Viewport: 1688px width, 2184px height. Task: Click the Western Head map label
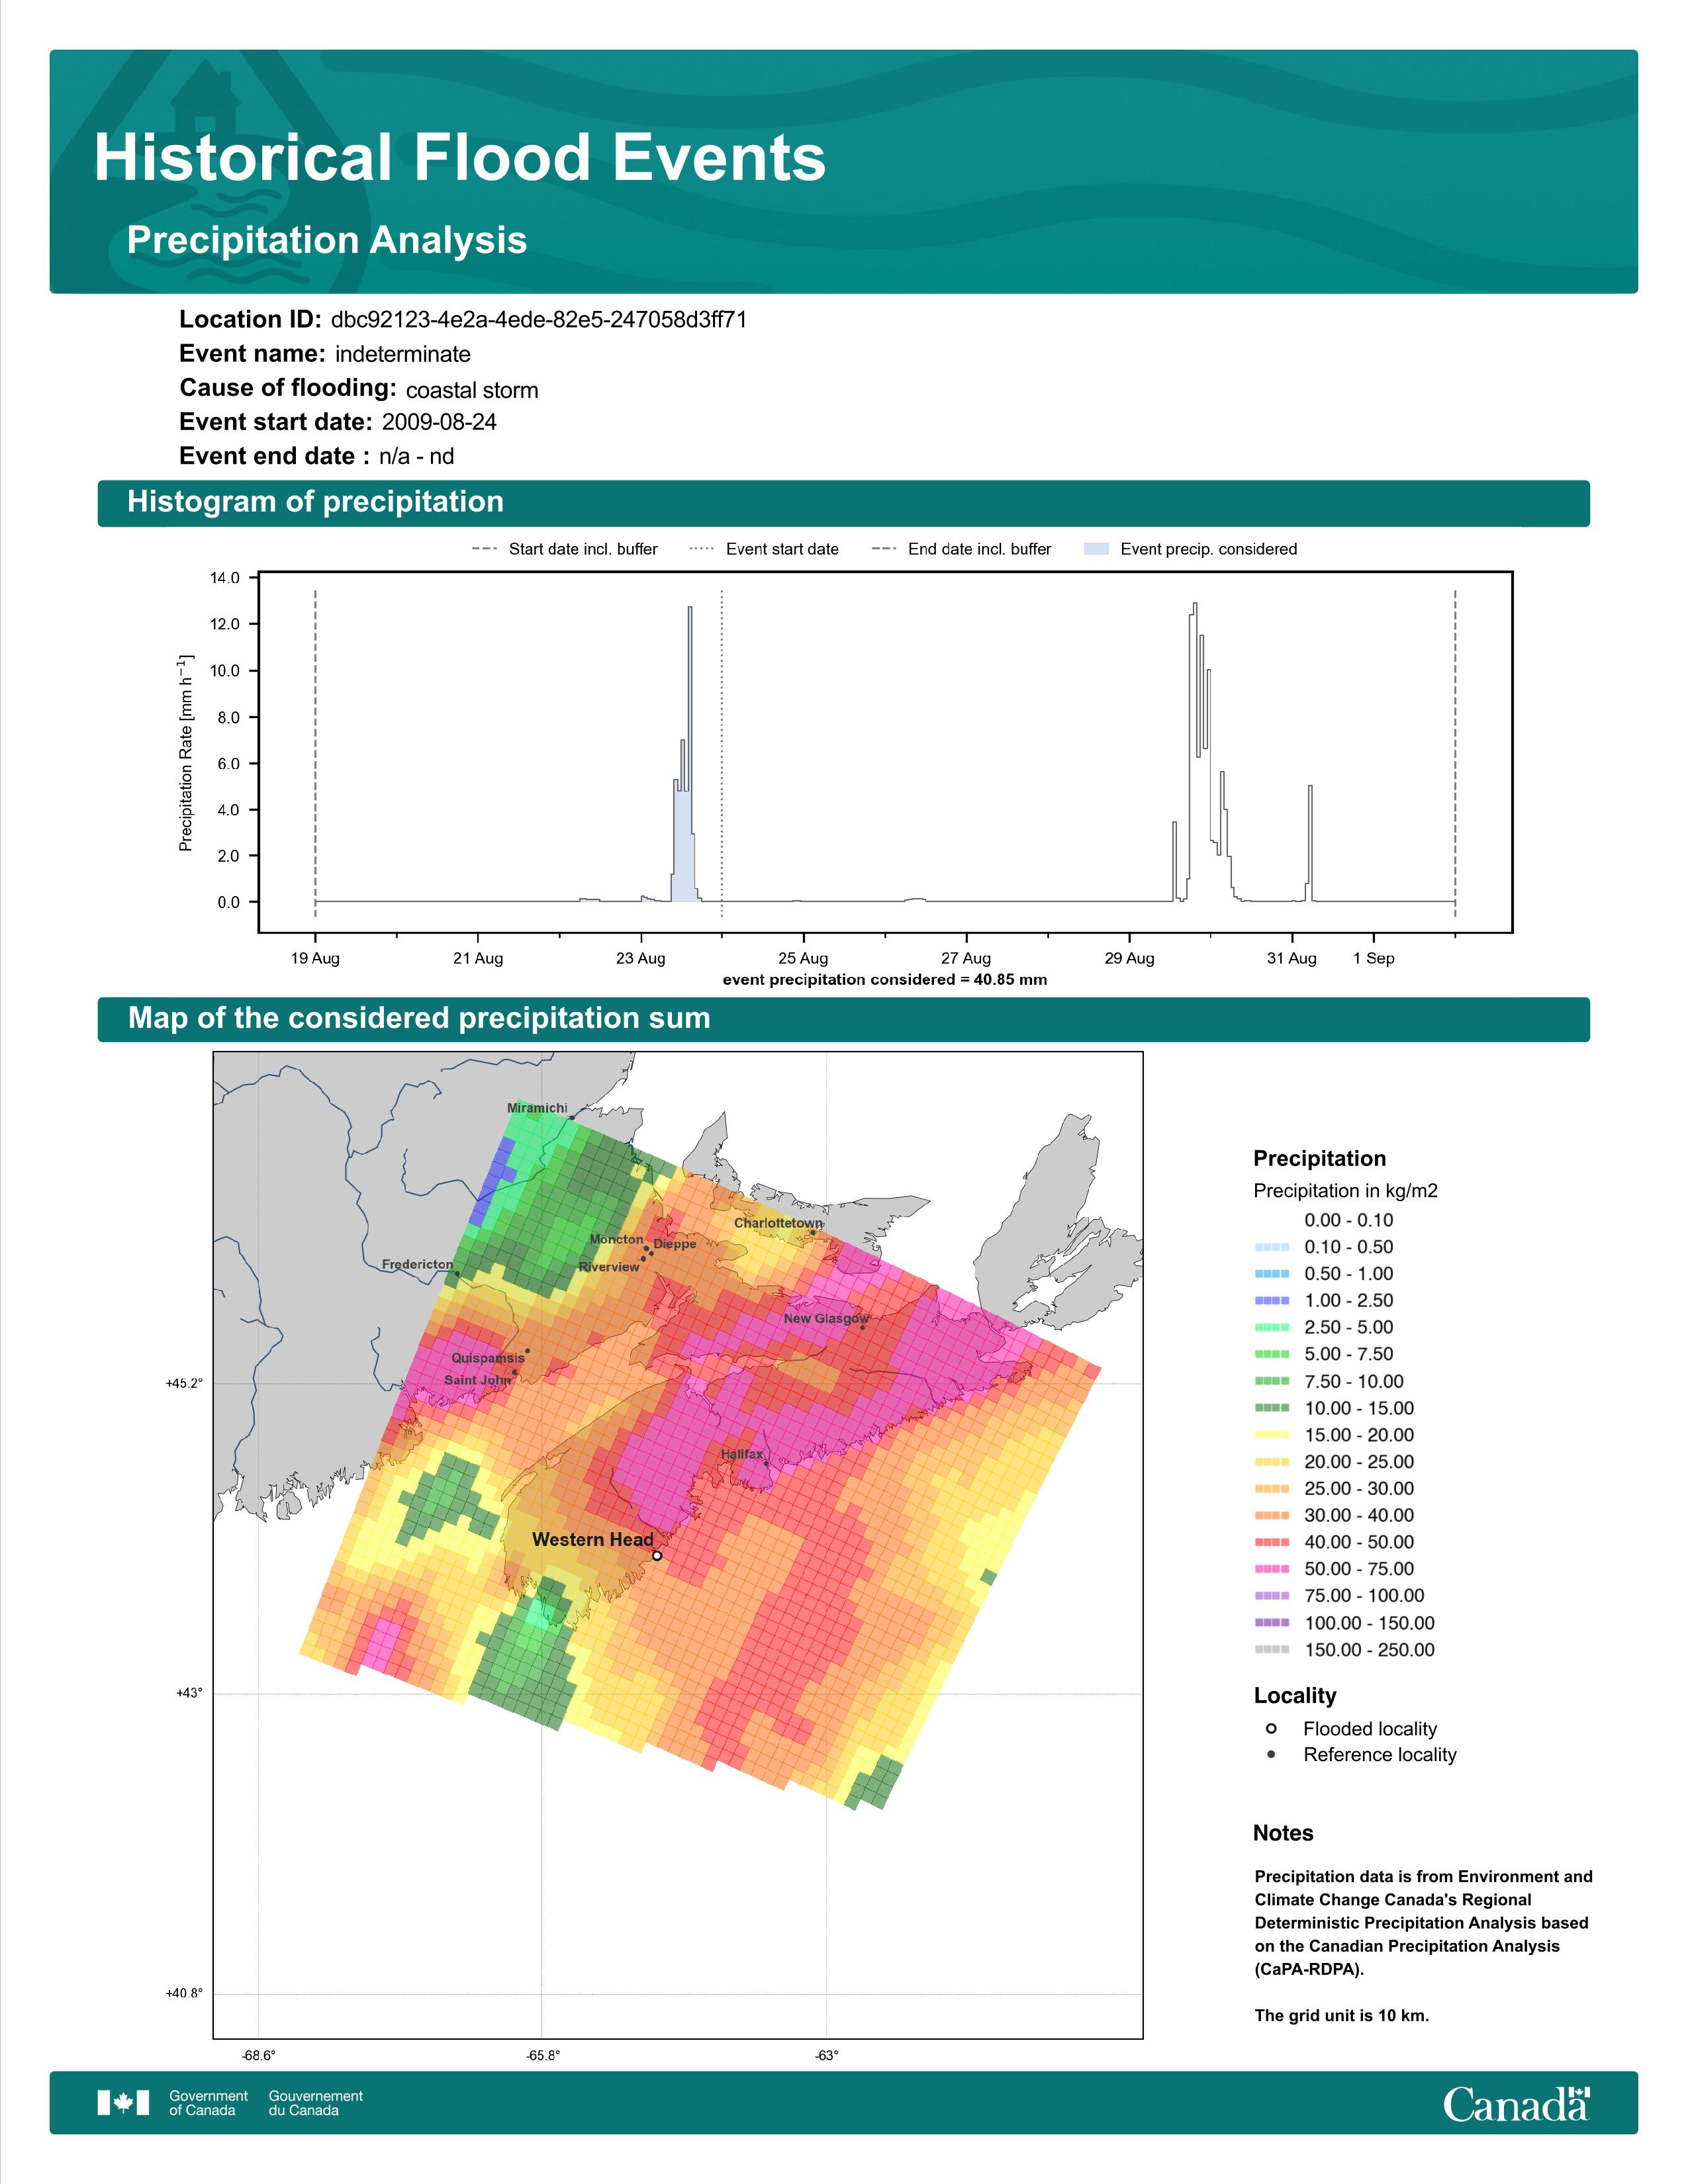pos(592,1539)
